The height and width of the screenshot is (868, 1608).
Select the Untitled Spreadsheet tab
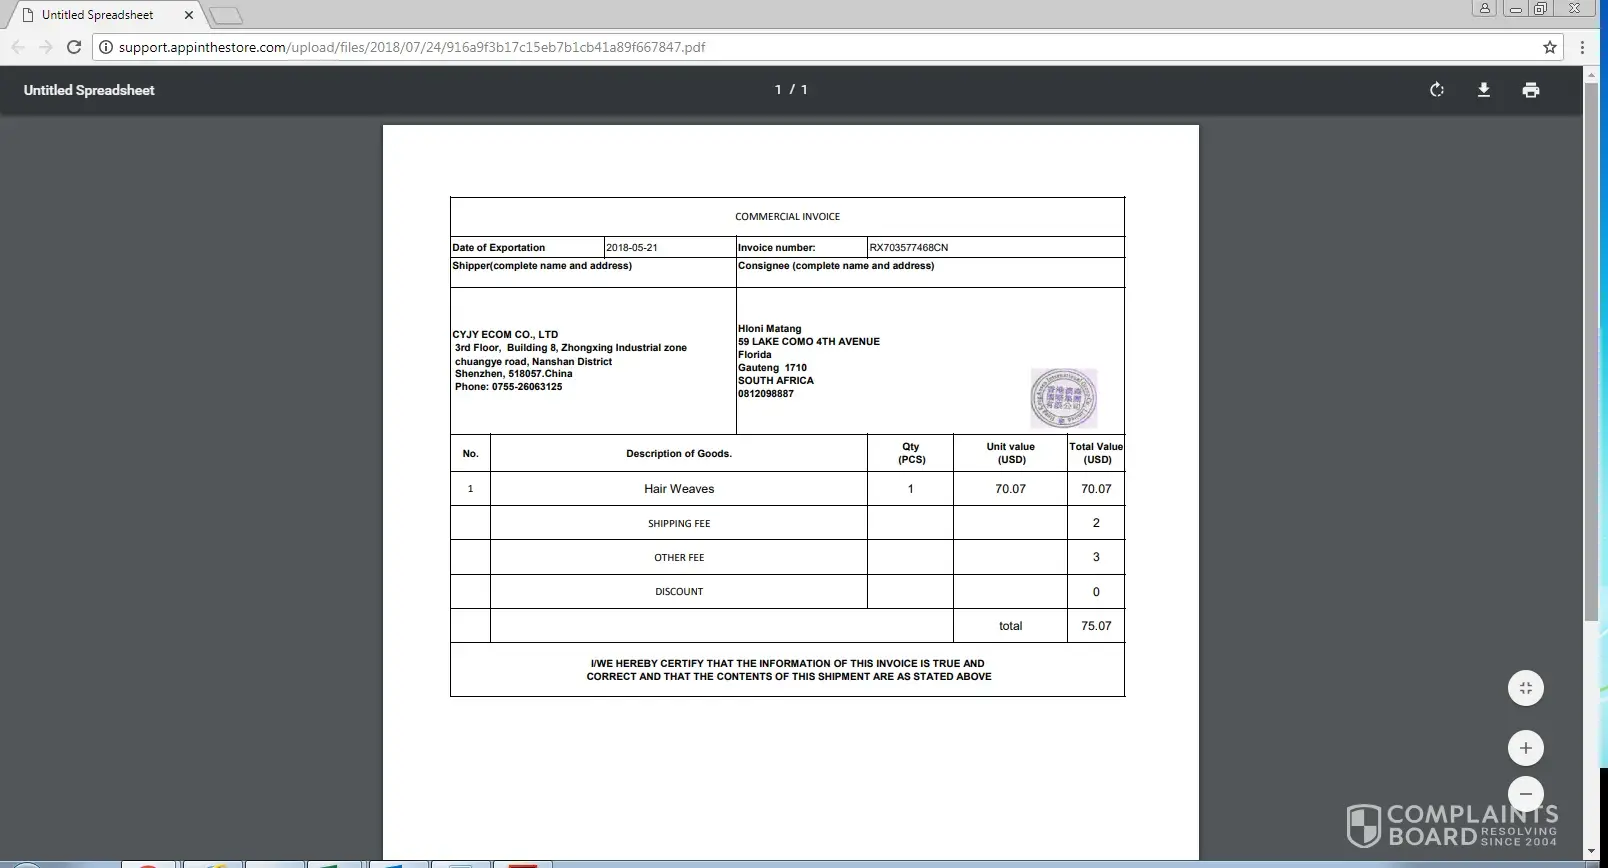click(x=98, y=15)
